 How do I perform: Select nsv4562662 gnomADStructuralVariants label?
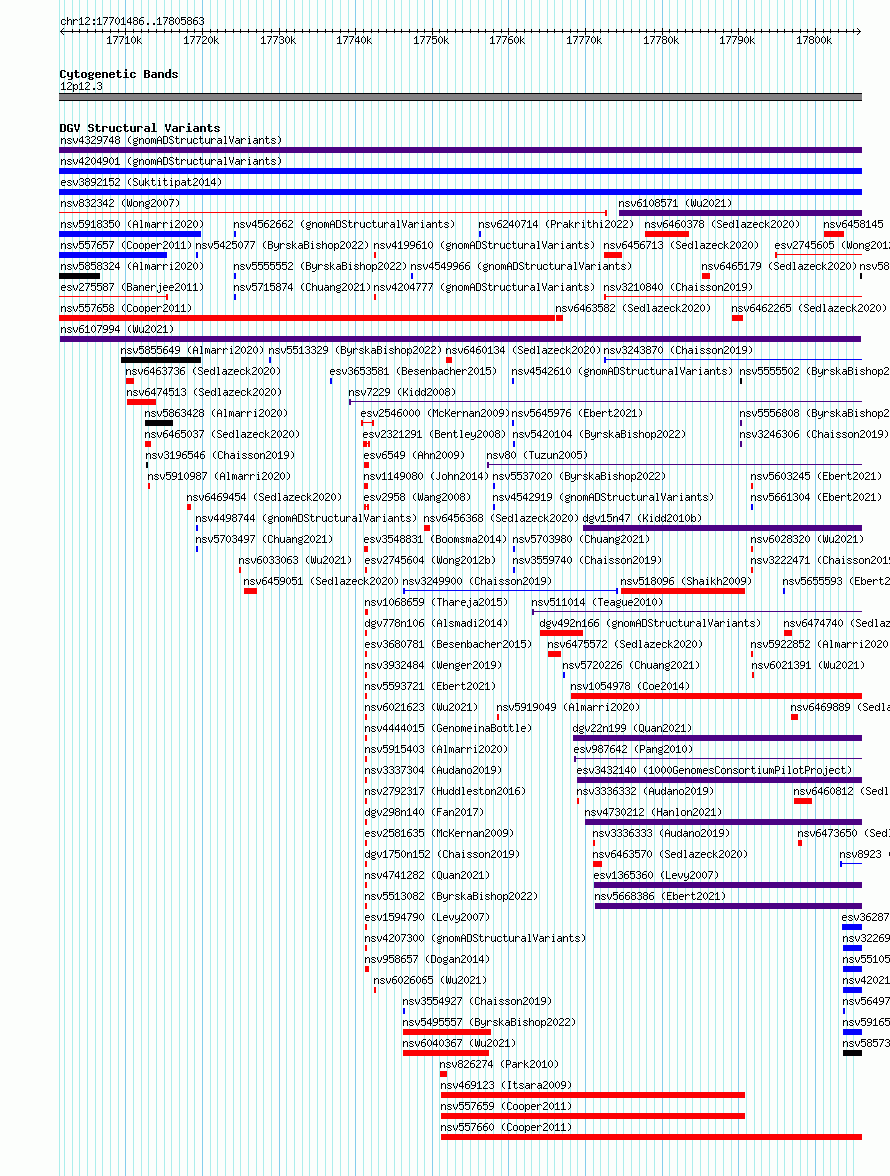344,224
